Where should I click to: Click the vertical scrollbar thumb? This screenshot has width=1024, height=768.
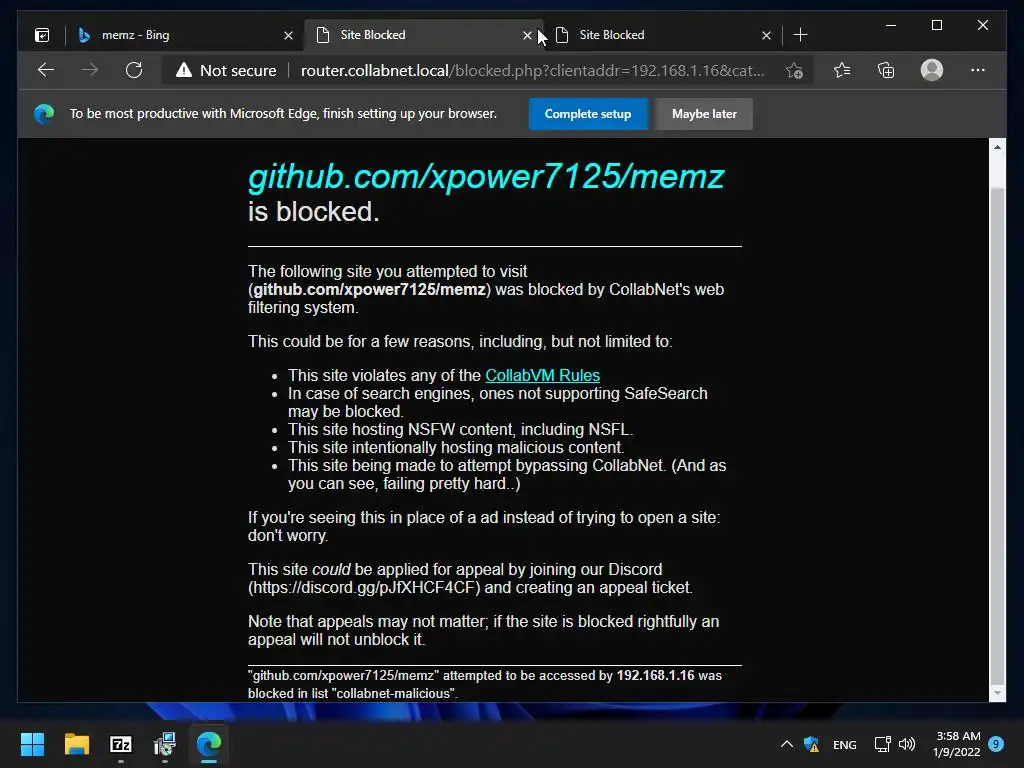997,434
